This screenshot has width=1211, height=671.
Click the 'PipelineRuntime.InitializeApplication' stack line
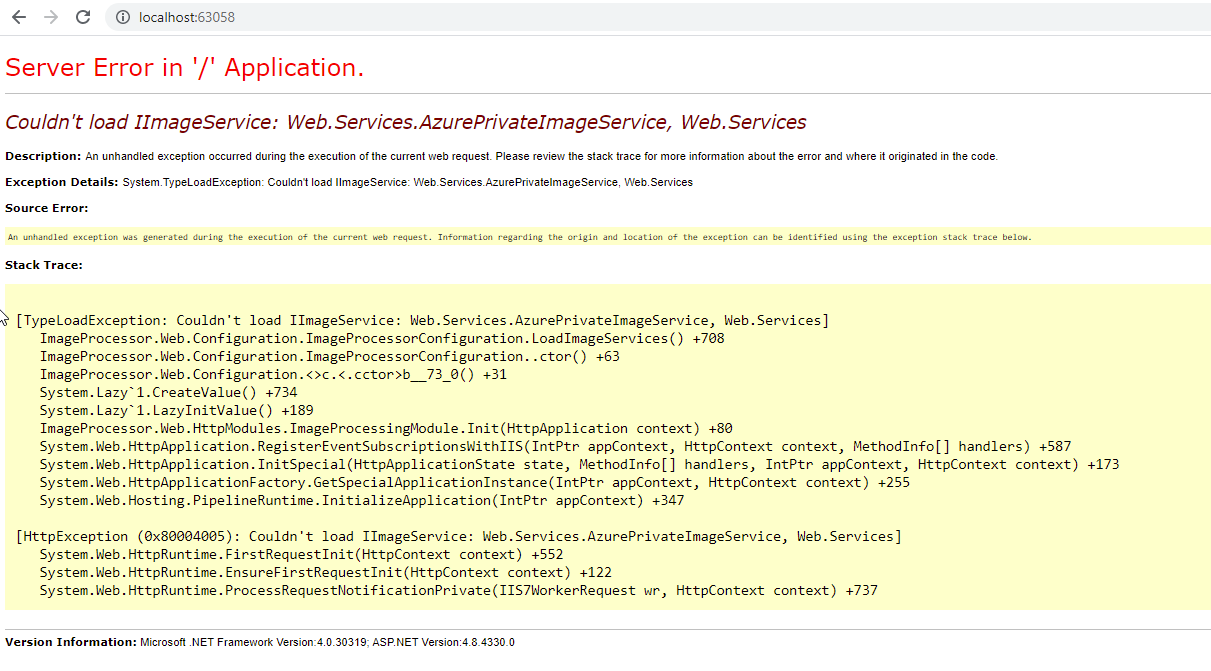[362, 500]
